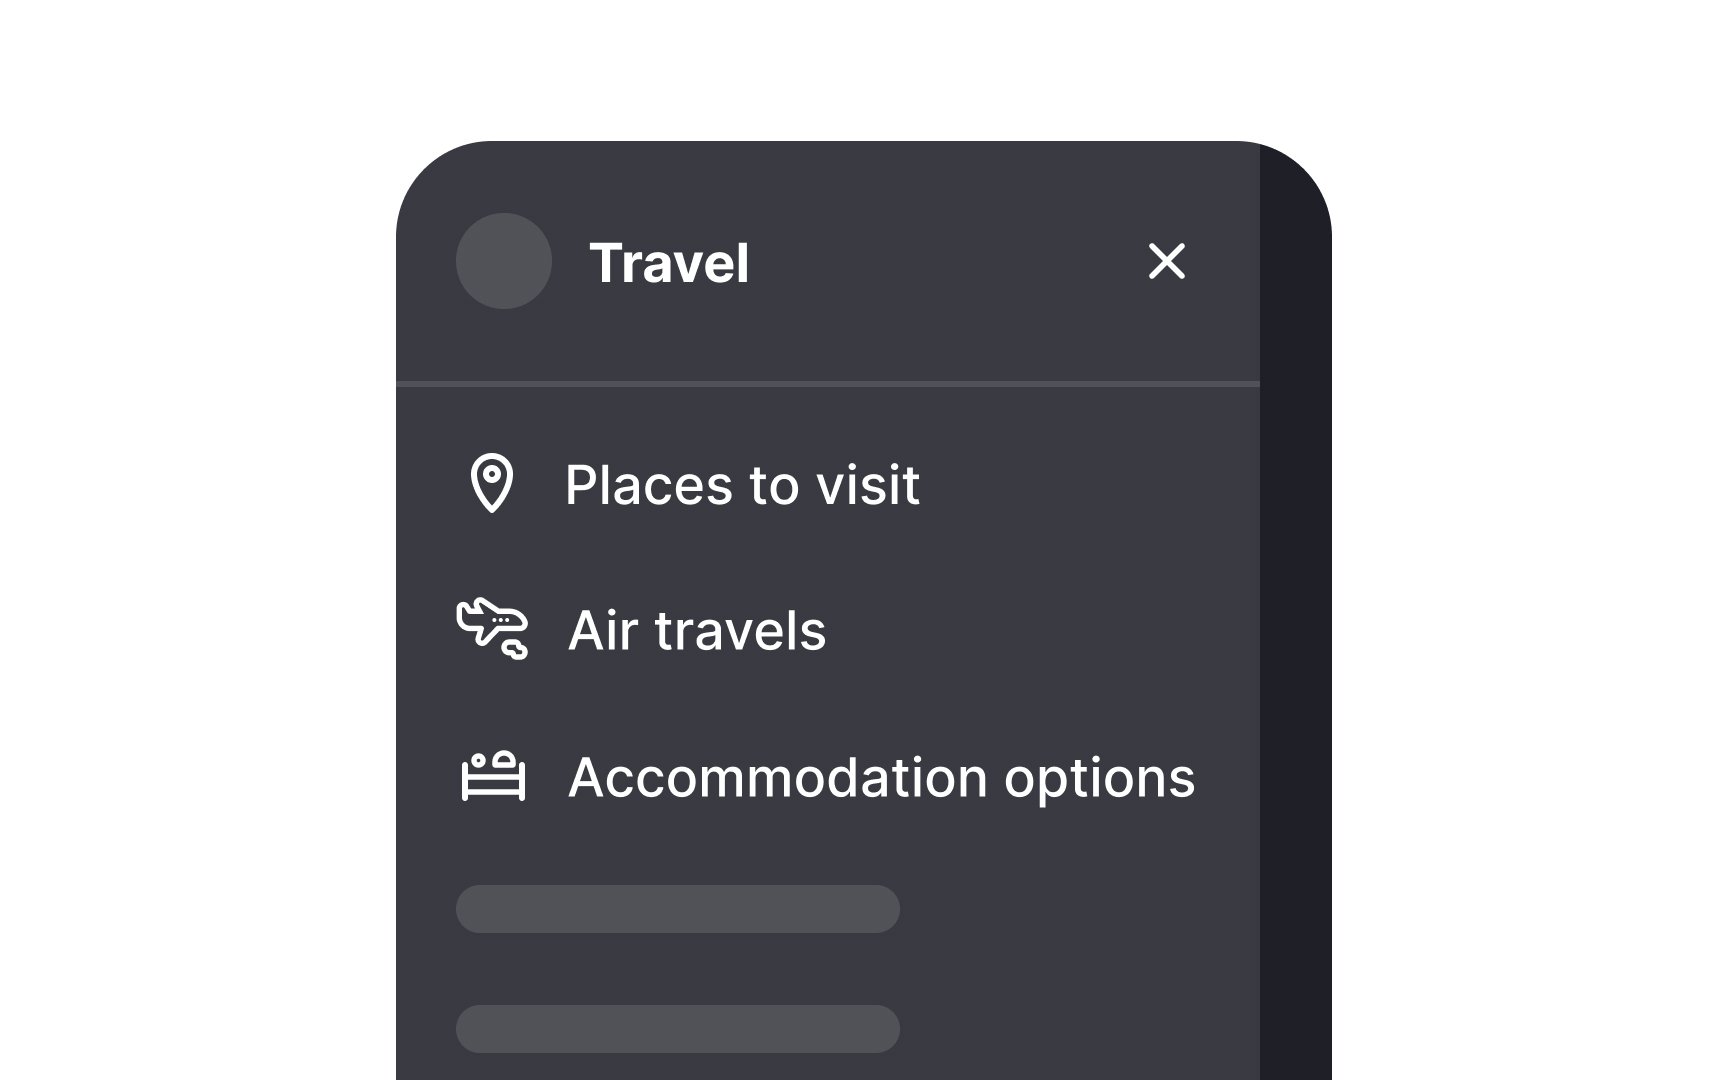Click the location pin icon
The width and height of the screenshot is (1728, 1080).
pyautogui.click(x=492, y=483)
